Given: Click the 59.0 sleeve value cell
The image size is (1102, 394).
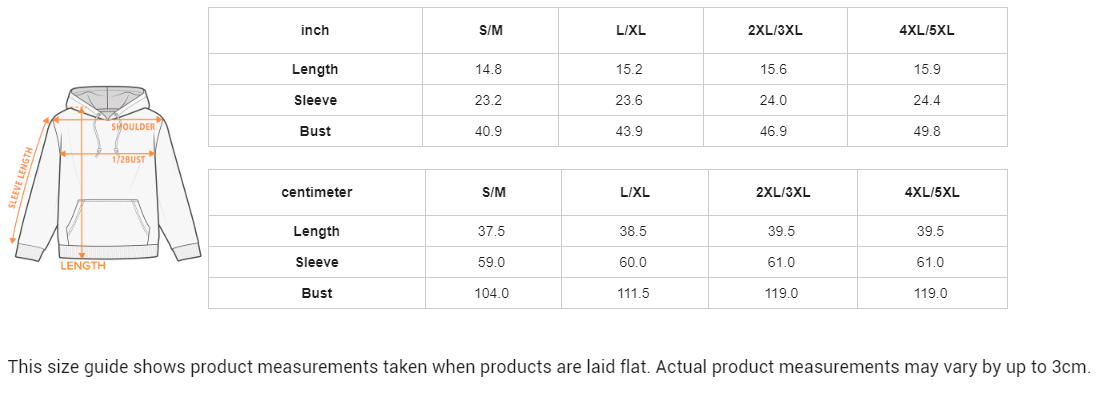Looking at the screenshot, I should (x=493, y=262).
